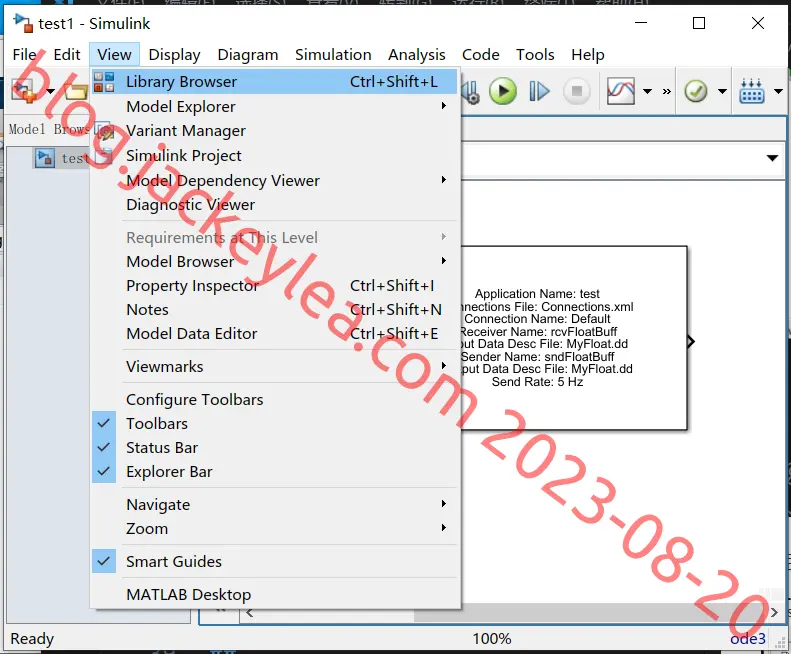Expand Zoom submenu arrow
The width and height of the screenshot is (791, 654).
(443, 528)
